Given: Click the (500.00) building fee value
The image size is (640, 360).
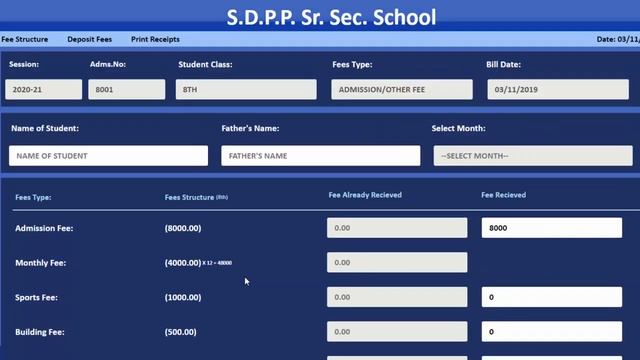Looking at the screenshot, I should pos(180,332).
